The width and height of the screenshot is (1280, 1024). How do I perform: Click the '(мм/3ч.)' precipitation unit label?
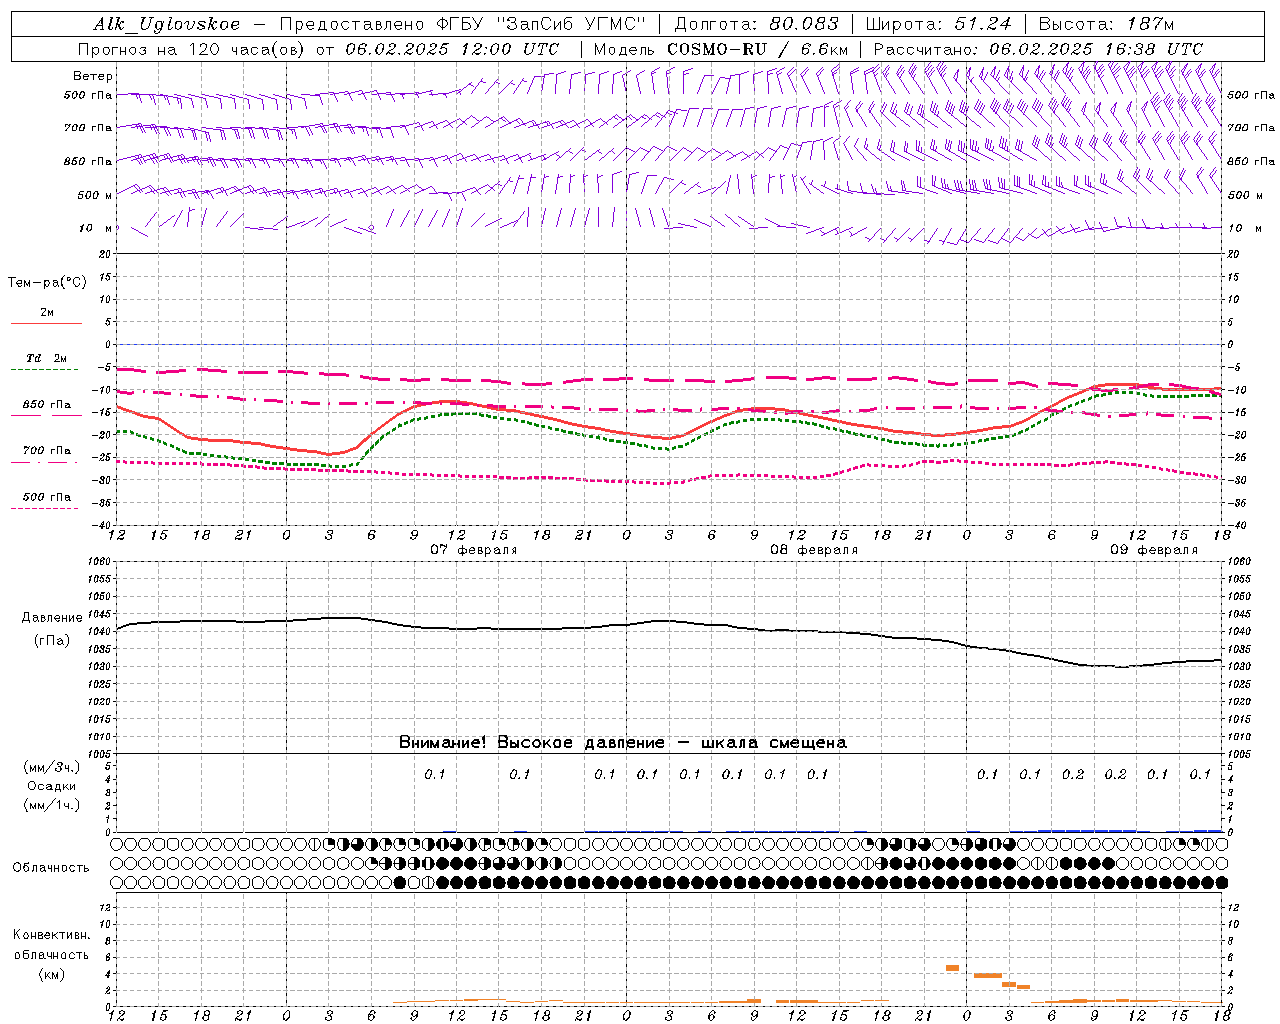(x=52, y=767)
